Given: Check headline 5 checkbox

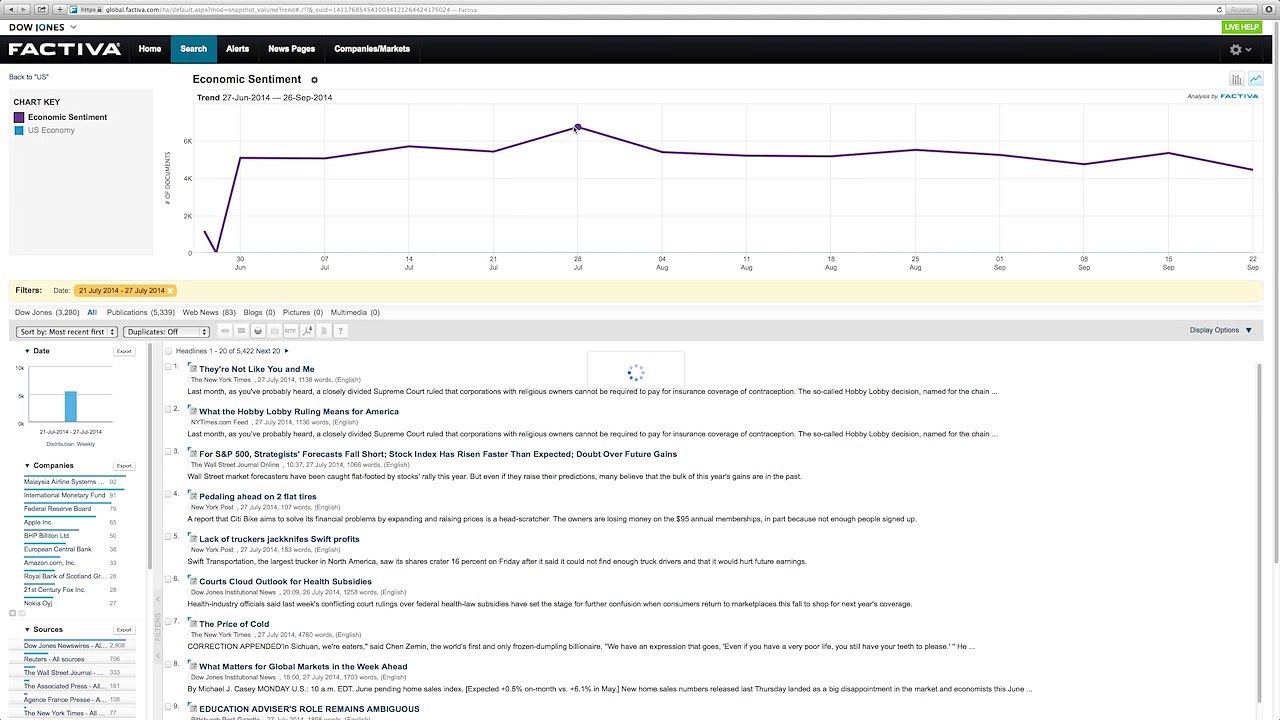Looking at the screenshot, I should pos(168,538).
